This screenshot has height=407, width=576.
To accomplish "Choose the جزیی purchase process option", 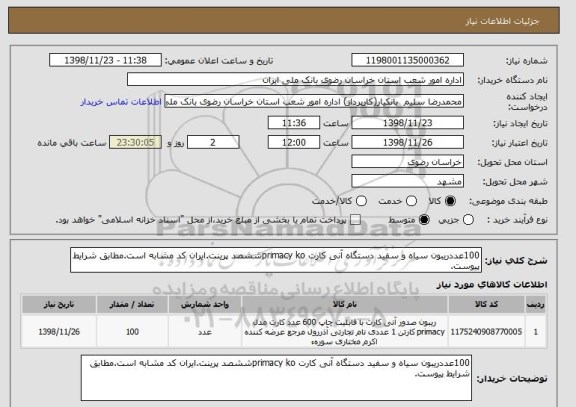I will (468, 220).
